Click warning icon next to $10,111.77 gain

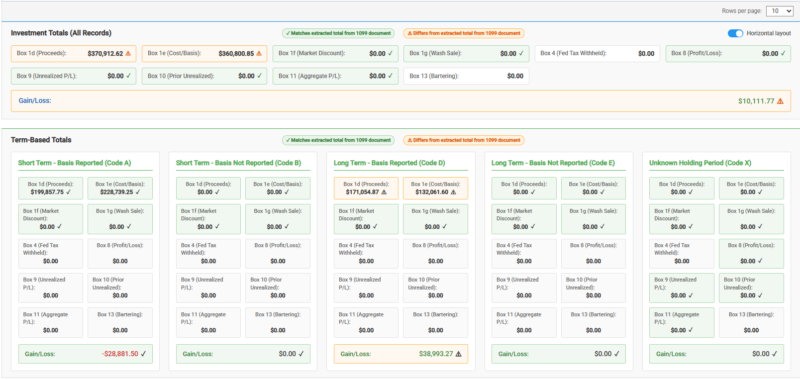(780, 101)
